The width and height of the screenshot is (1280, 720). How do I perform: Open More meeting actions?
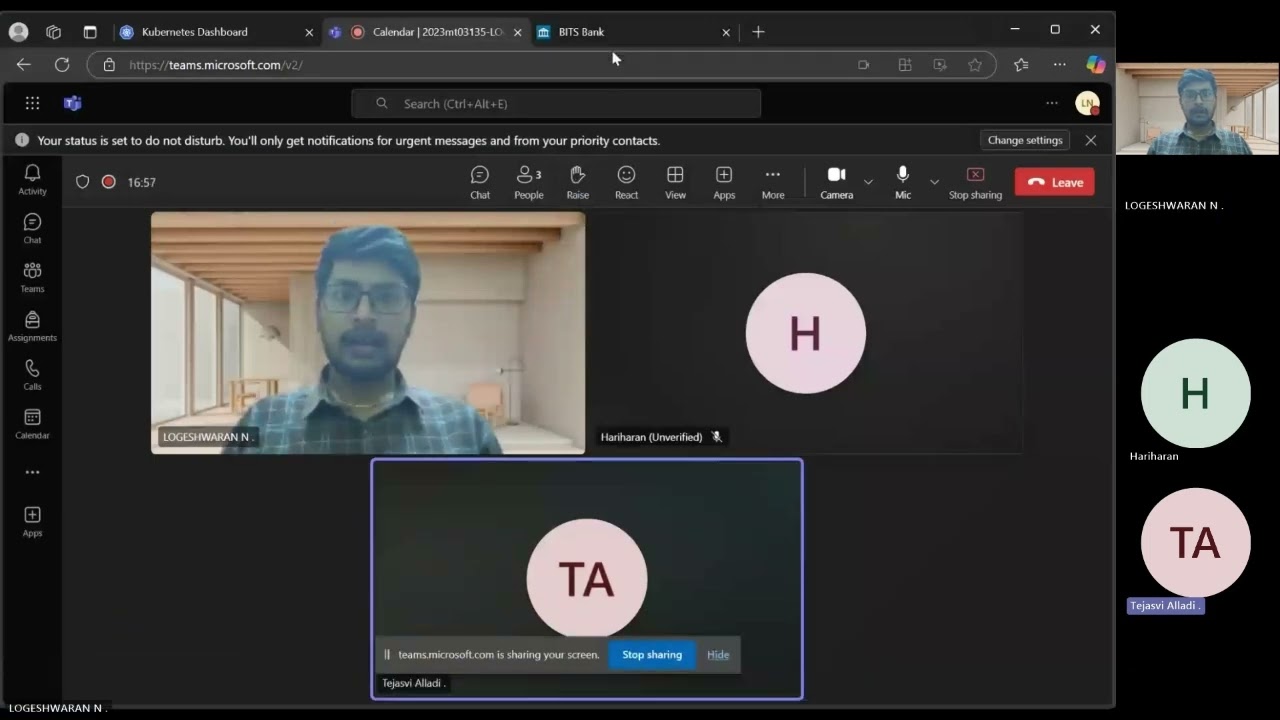[x=773, y=182]
